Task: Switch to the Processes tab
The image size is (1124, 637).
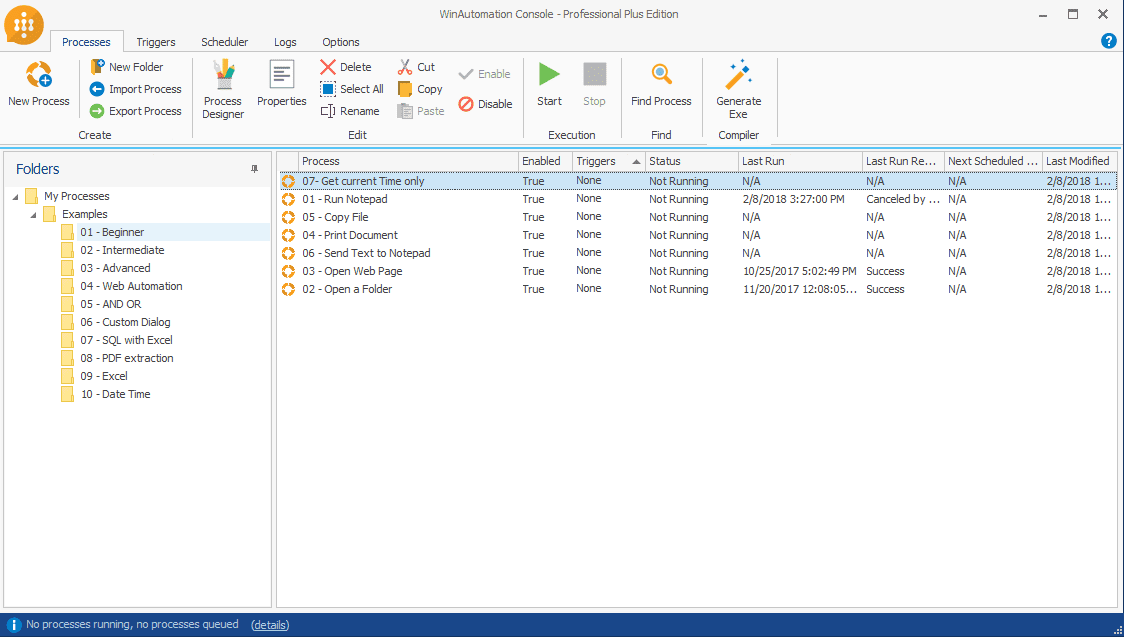Action: 86,42
